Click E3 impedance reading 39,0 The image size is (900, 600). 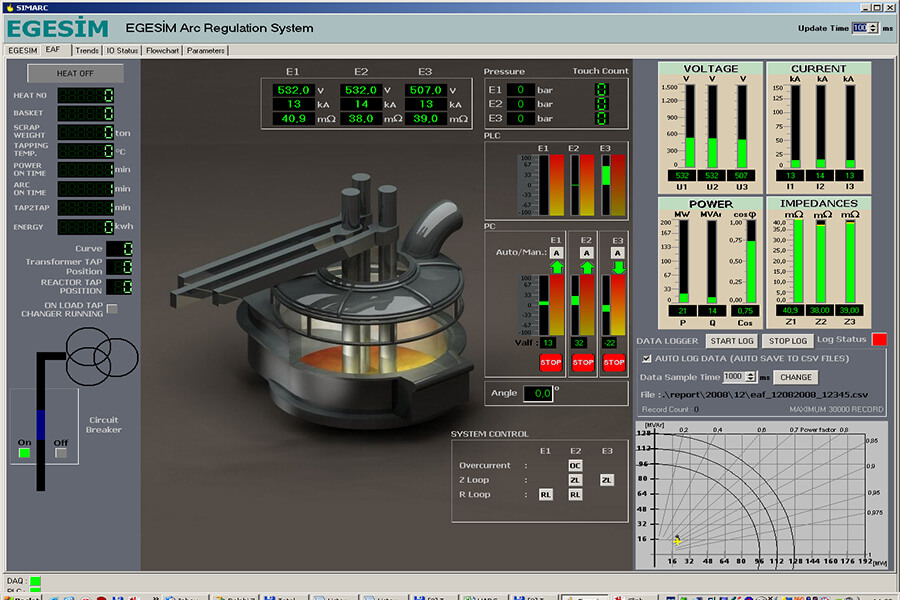[x=426, y=119]
